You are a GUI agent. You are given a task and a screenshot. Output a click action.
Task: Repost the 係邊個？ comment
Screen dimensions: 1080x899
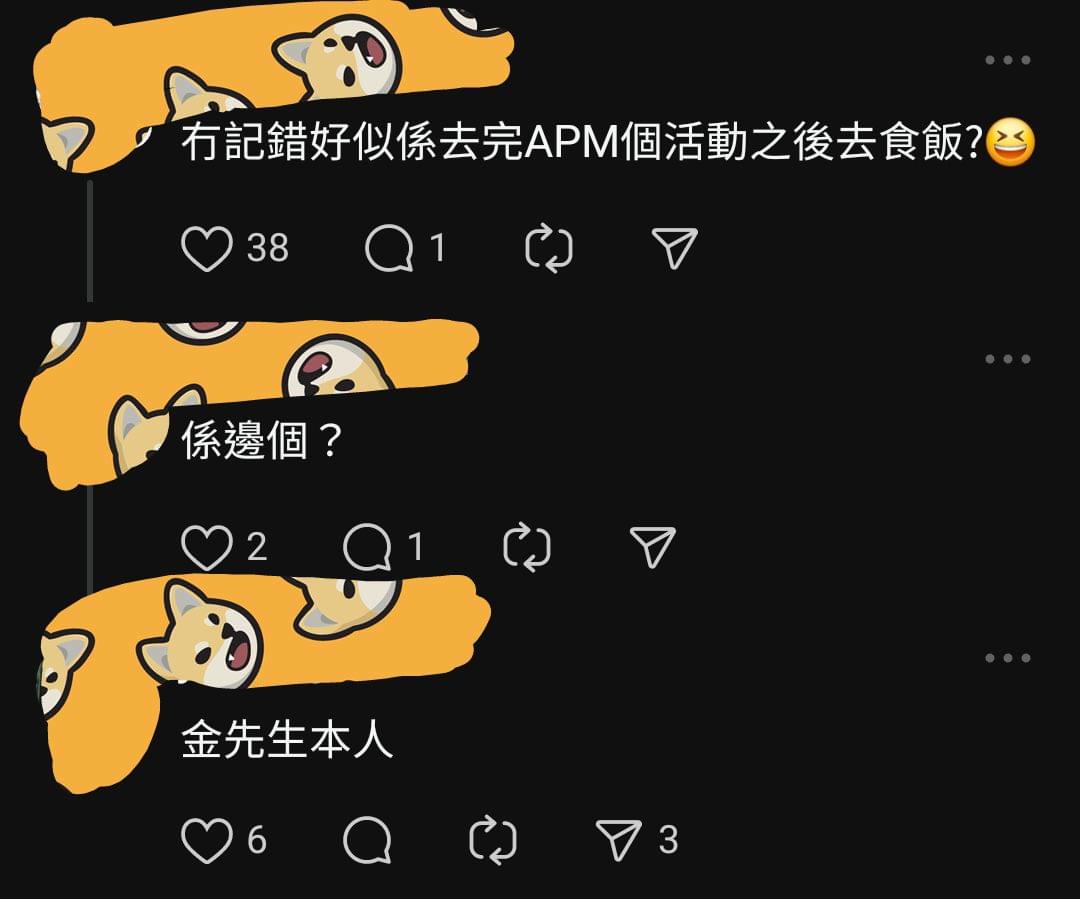click(x=527, y=547)
